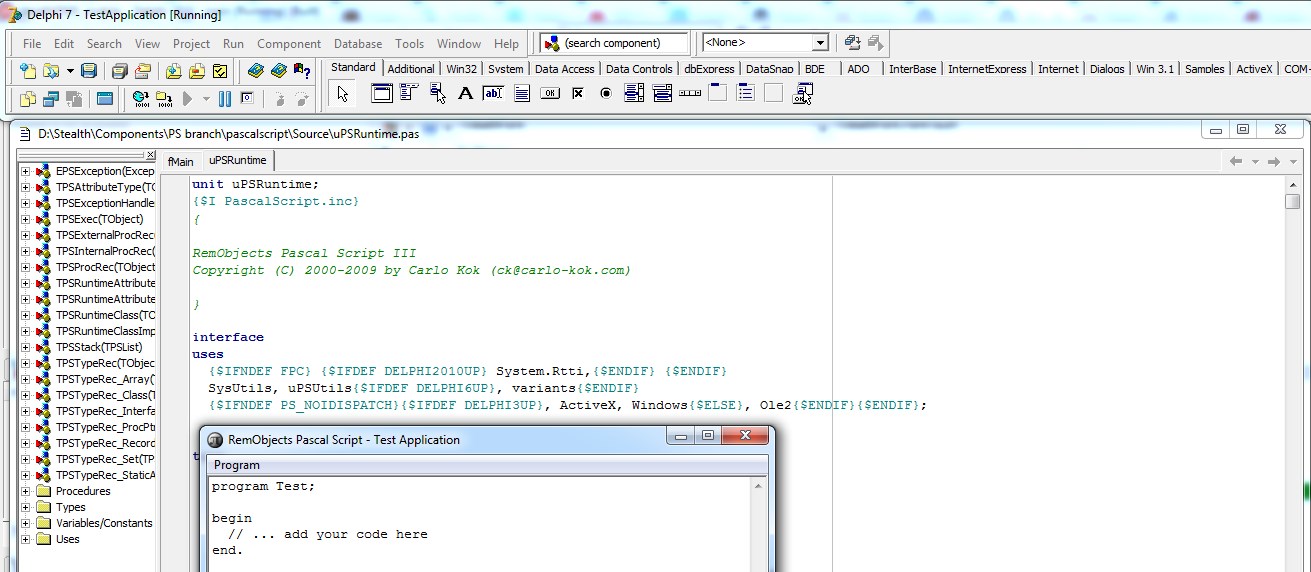Viewport: 1311px width, 572px height.
Task: Select the ListBox component icon
Action: [633, 94]
